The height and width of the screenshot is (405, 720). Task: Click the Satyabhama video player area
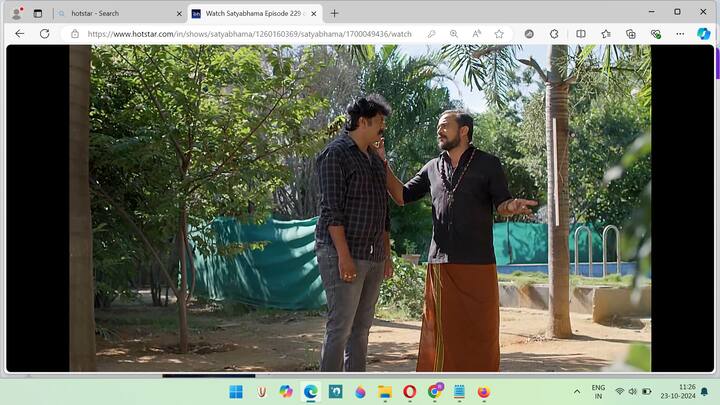360,208
